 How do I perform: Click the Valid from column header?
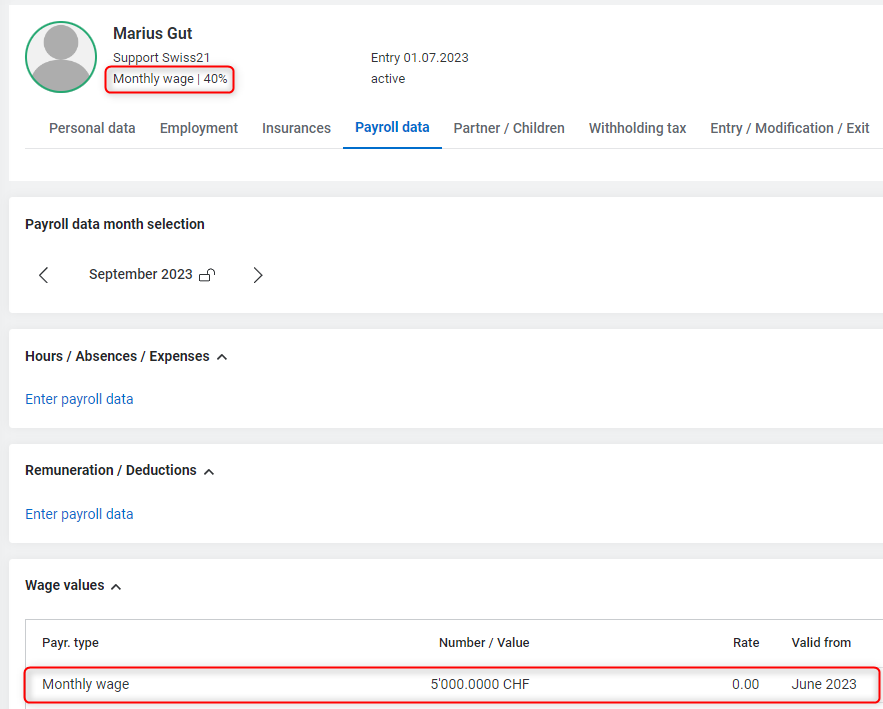coord(821,643)
